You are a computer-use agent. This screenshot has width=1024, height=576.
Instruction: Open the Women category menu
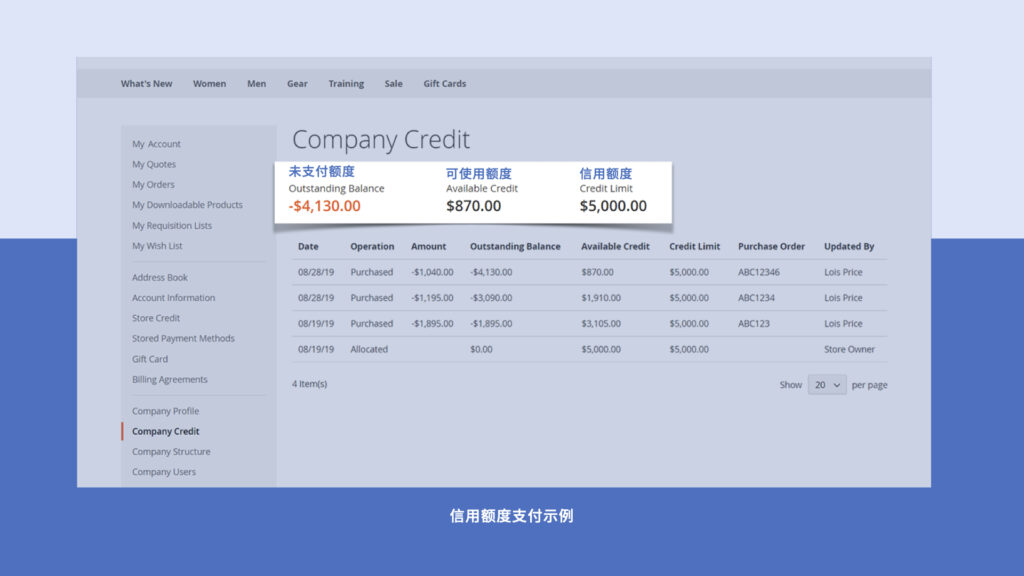[x=209, y=84]
